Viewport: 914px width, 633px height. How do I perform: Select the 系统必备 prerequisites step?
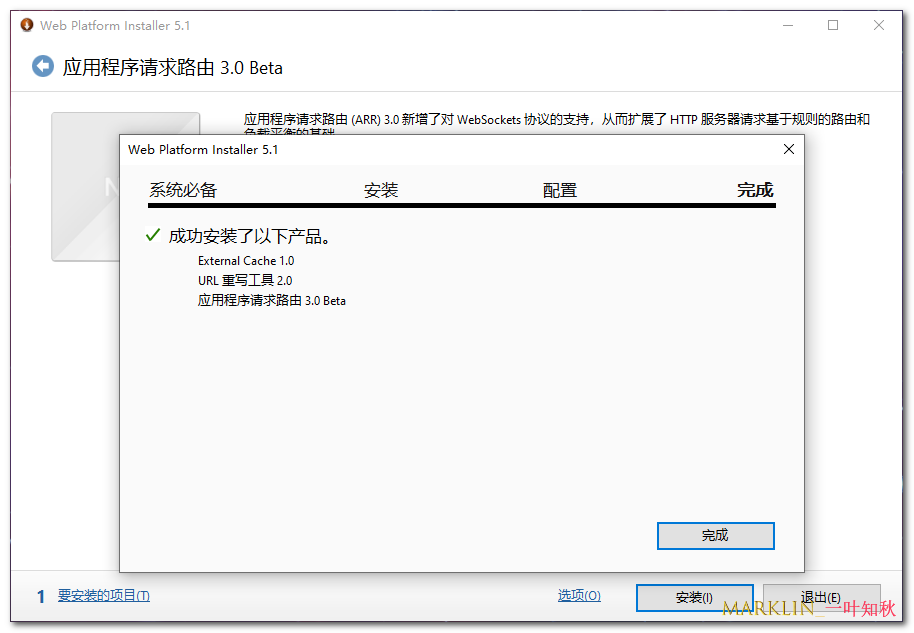tap(183, 190)
